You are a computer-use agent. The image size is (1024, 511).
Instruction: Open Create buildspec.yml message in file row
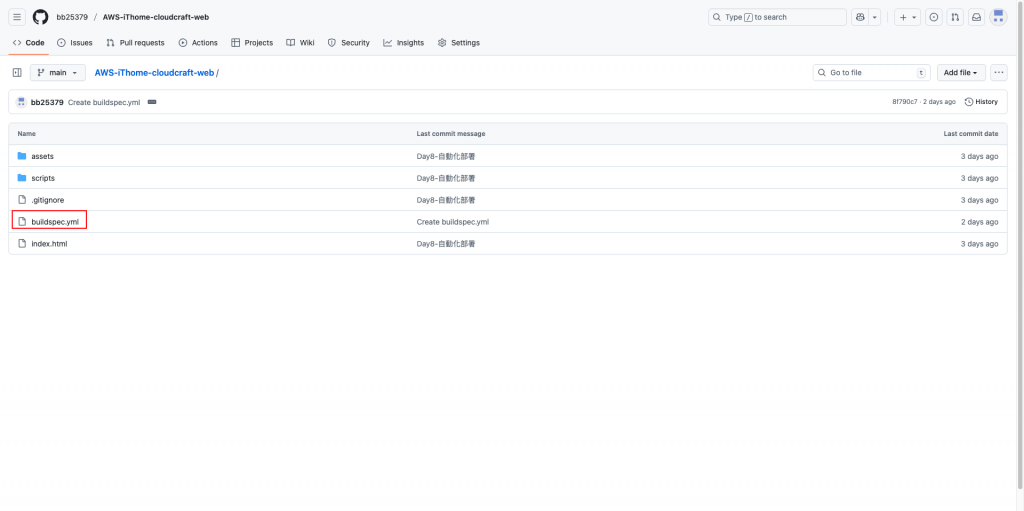coord(453,222)
